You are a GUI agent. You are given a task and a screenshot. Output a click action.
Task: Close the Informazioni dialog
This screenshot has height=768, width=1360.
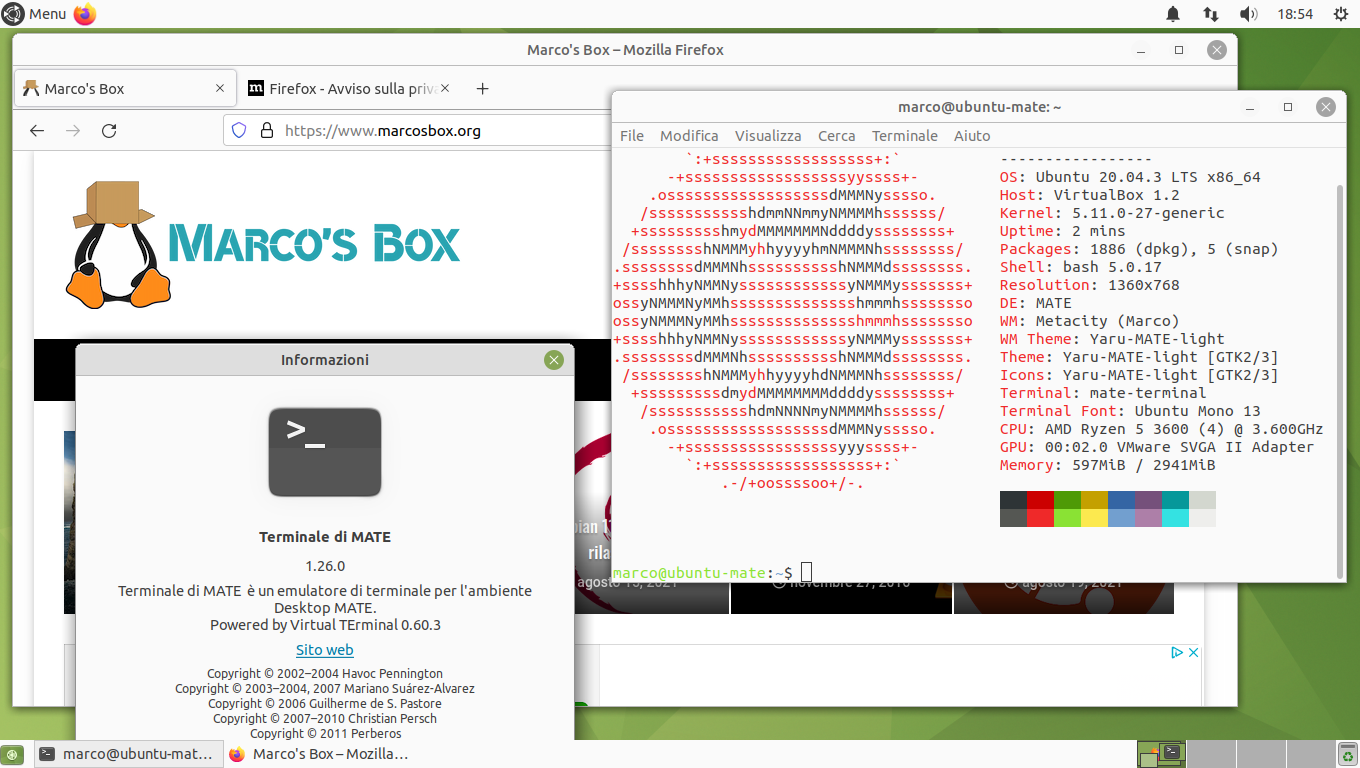(554, 360)
